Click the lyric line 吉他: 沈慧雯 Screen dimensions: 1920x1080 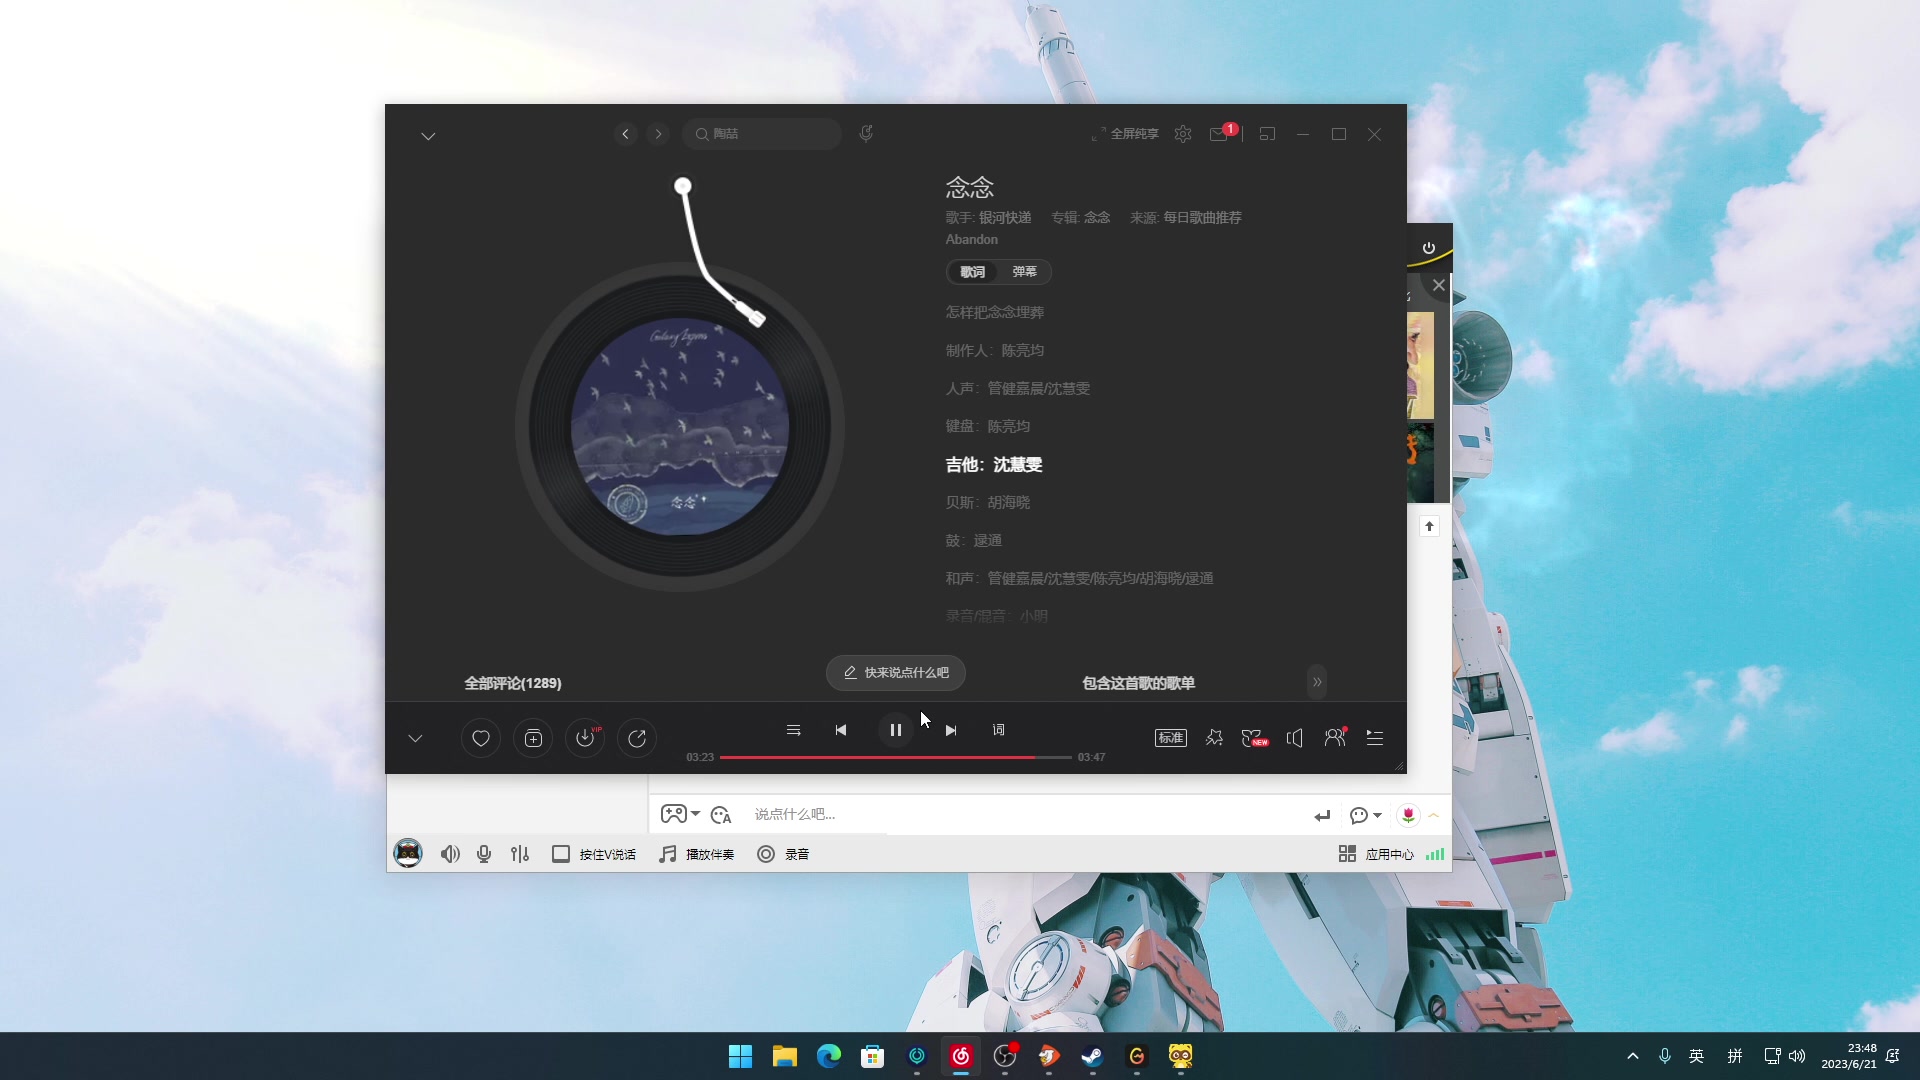pos(994,465)
